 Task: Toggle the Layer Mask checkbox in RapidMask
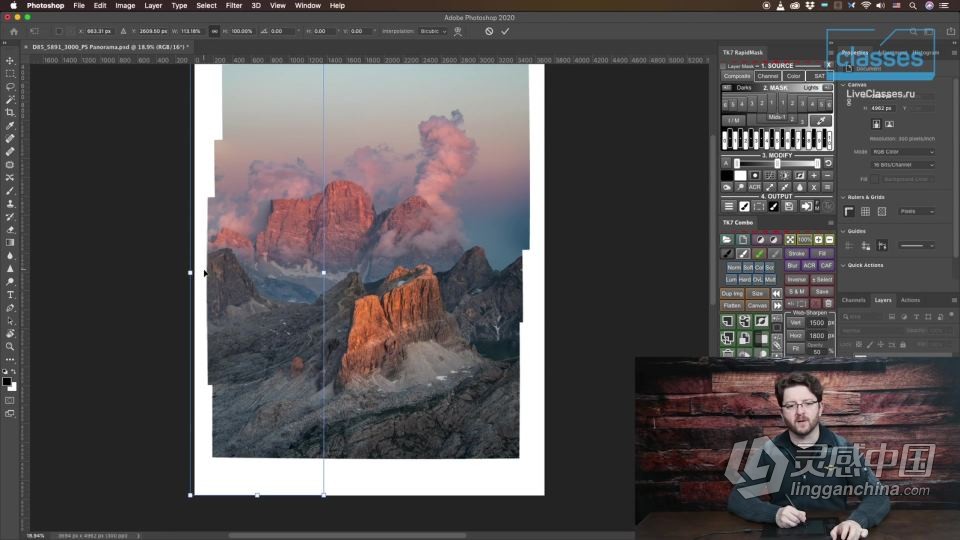tap(724, 66)
